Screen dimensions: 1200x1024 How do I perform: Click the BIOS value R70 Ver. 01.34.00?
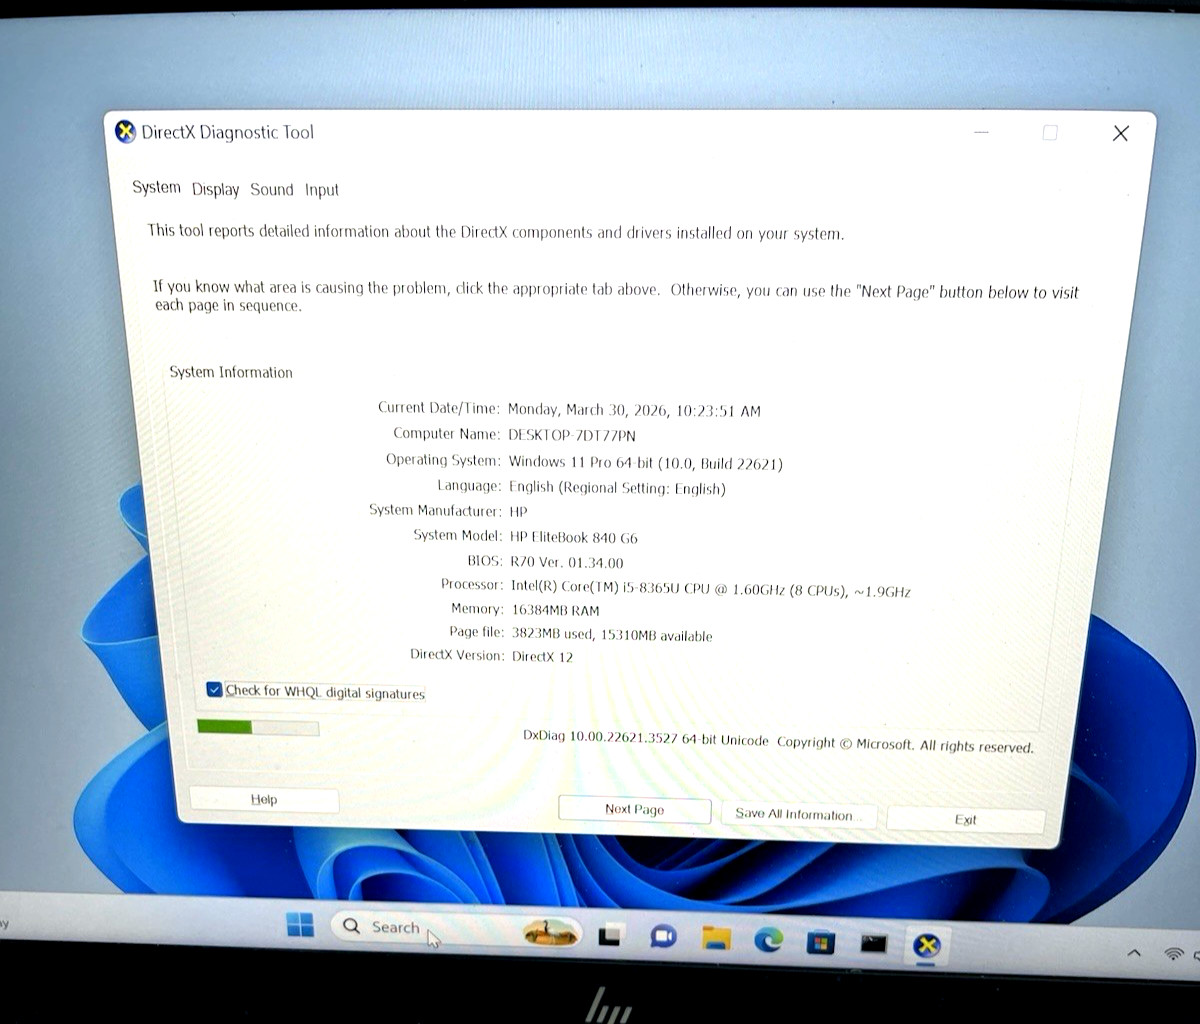click(566, 563)
